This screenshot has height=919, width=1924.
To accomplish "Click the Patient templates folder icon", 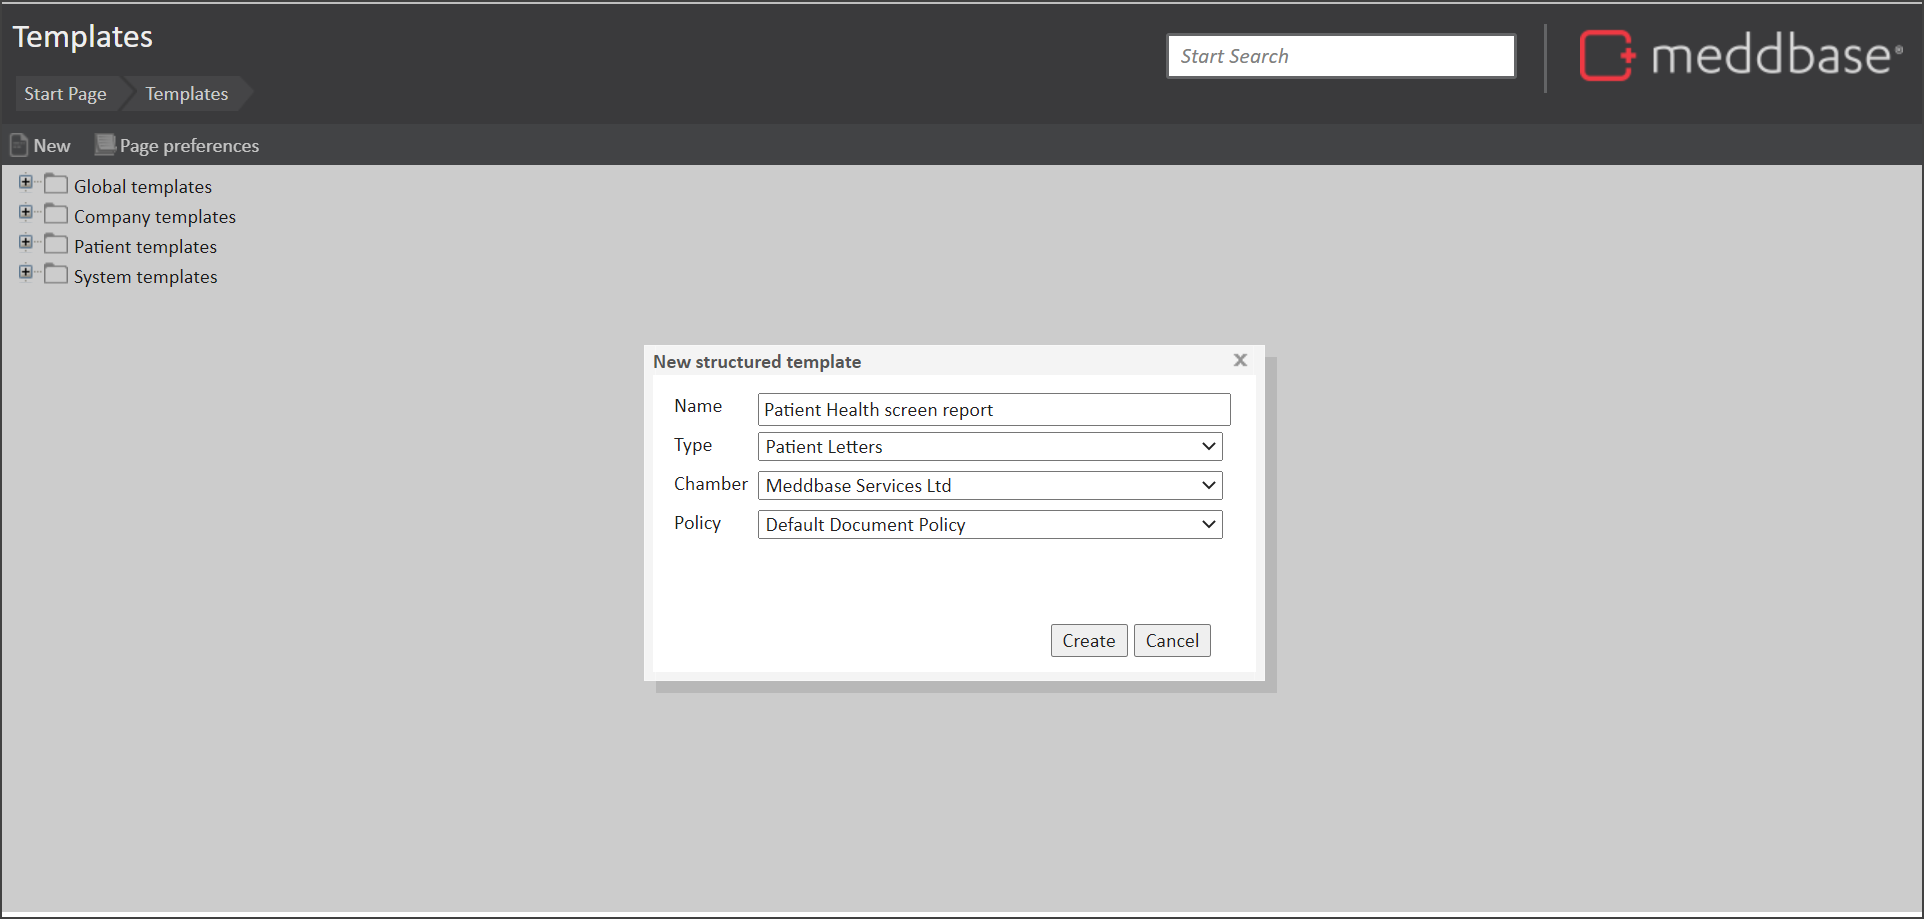I will pos(56,245).
